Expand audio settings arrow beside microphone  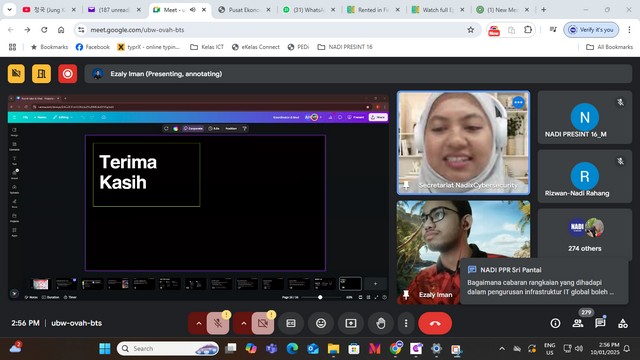click(198, 323)
